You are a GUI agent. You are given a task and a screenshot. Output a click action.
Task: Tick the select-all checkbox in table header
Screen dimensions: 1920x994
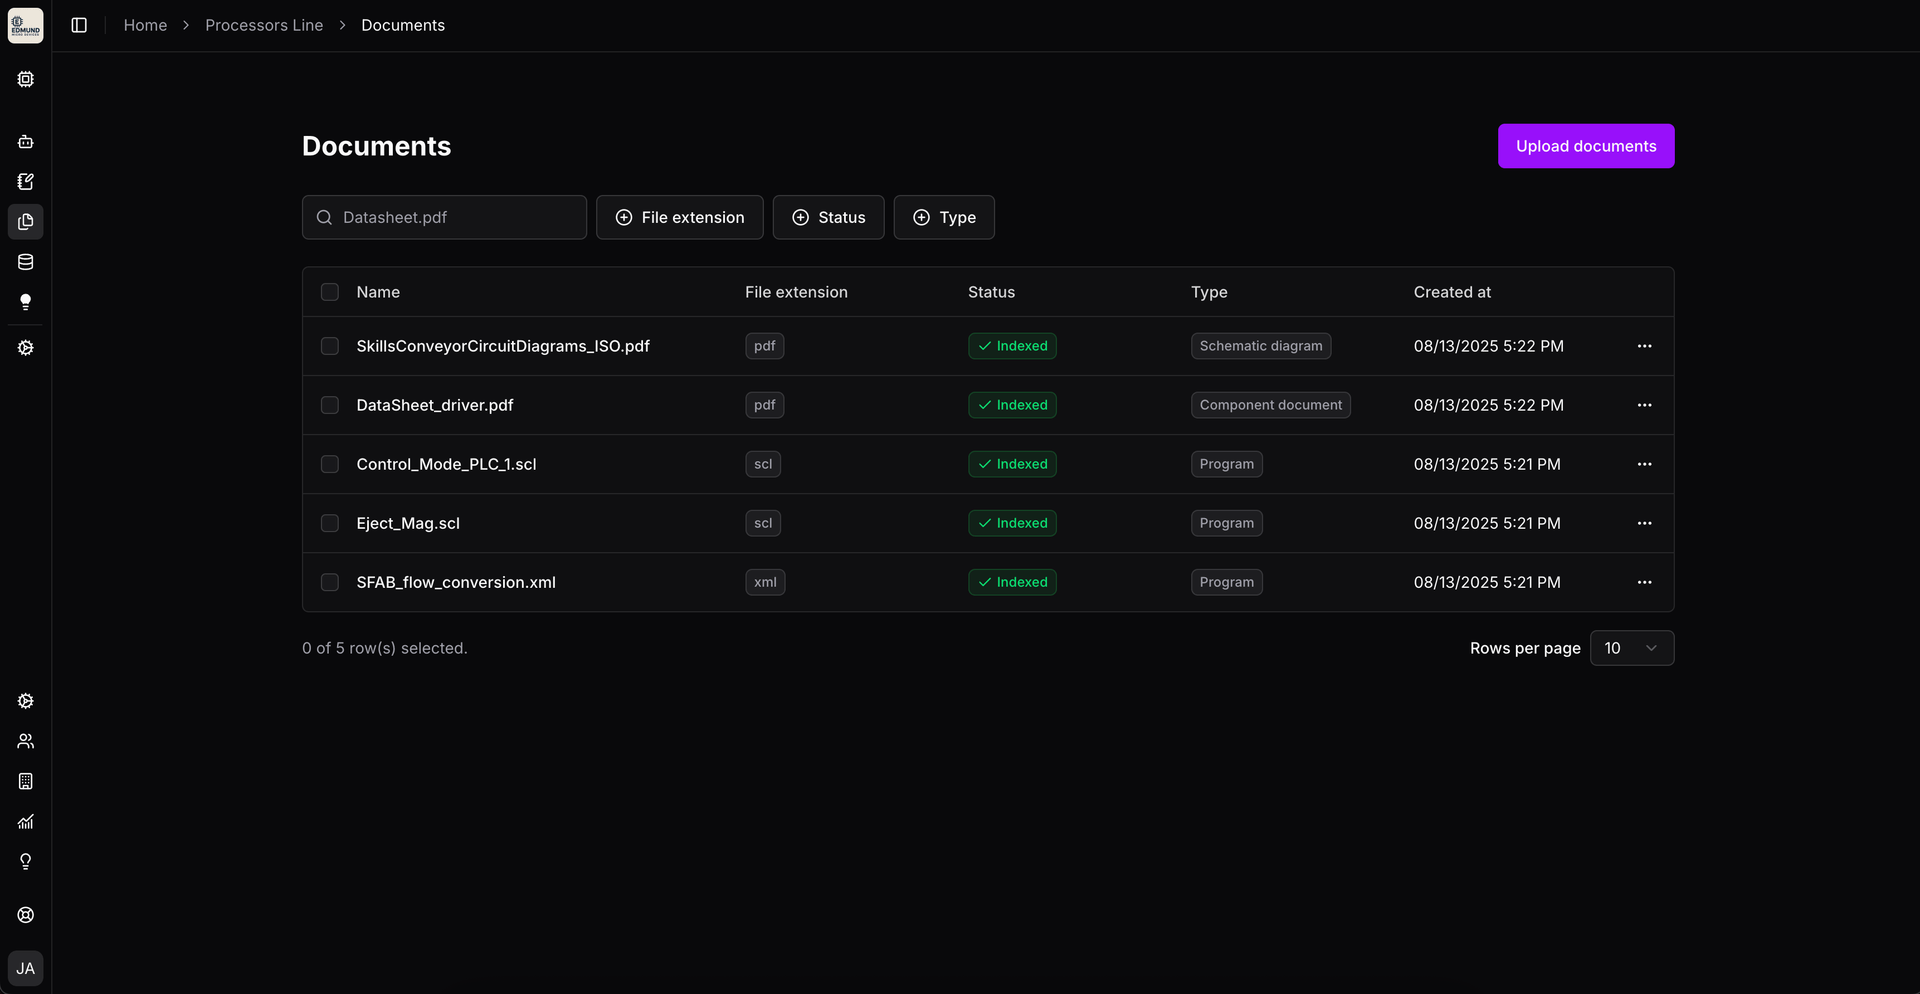coord(330,292)
